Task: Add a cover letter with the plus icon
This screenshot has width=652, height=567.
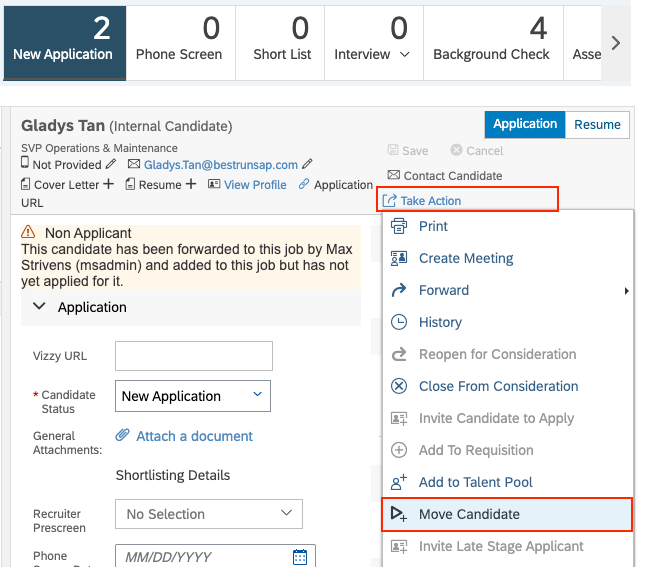Action: [x=108, y=184]
